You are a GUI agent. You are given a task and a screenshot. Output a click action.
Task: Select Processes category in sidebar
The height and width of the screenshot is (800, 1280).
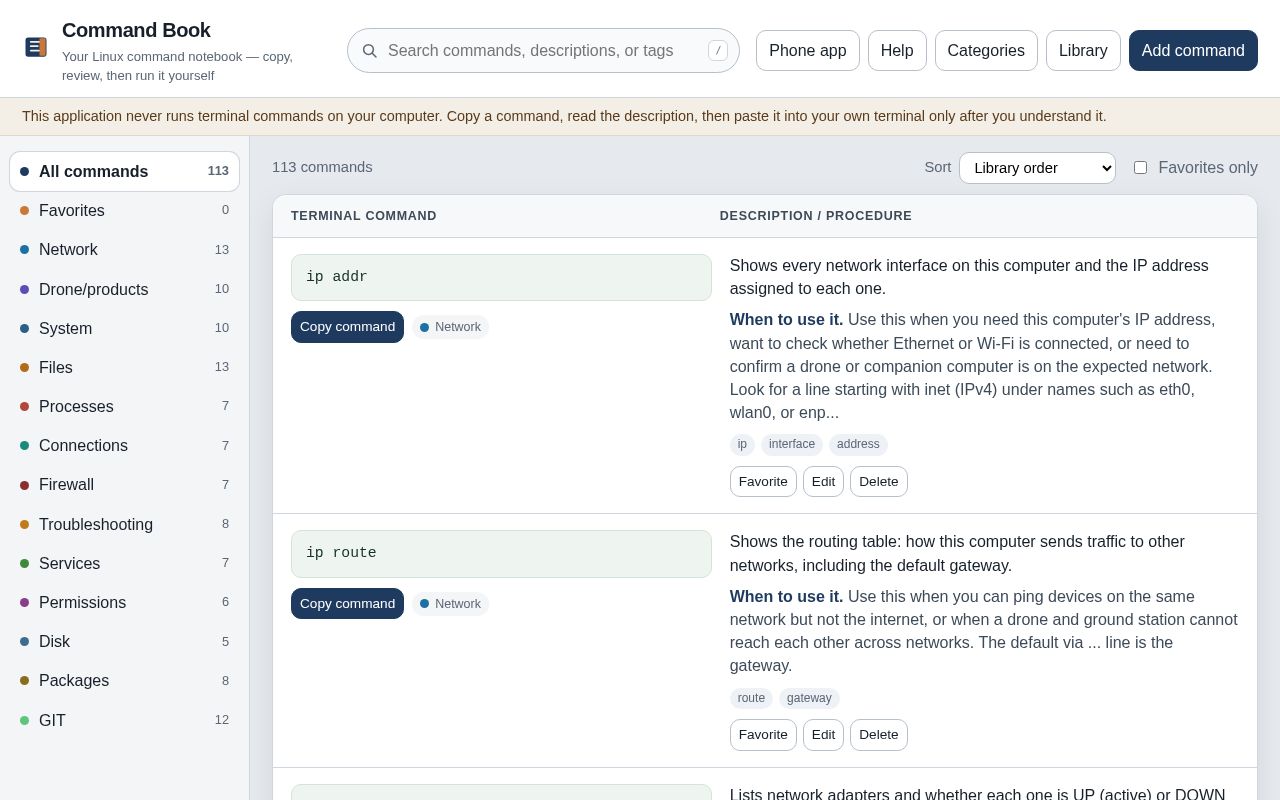pos(124,406)
